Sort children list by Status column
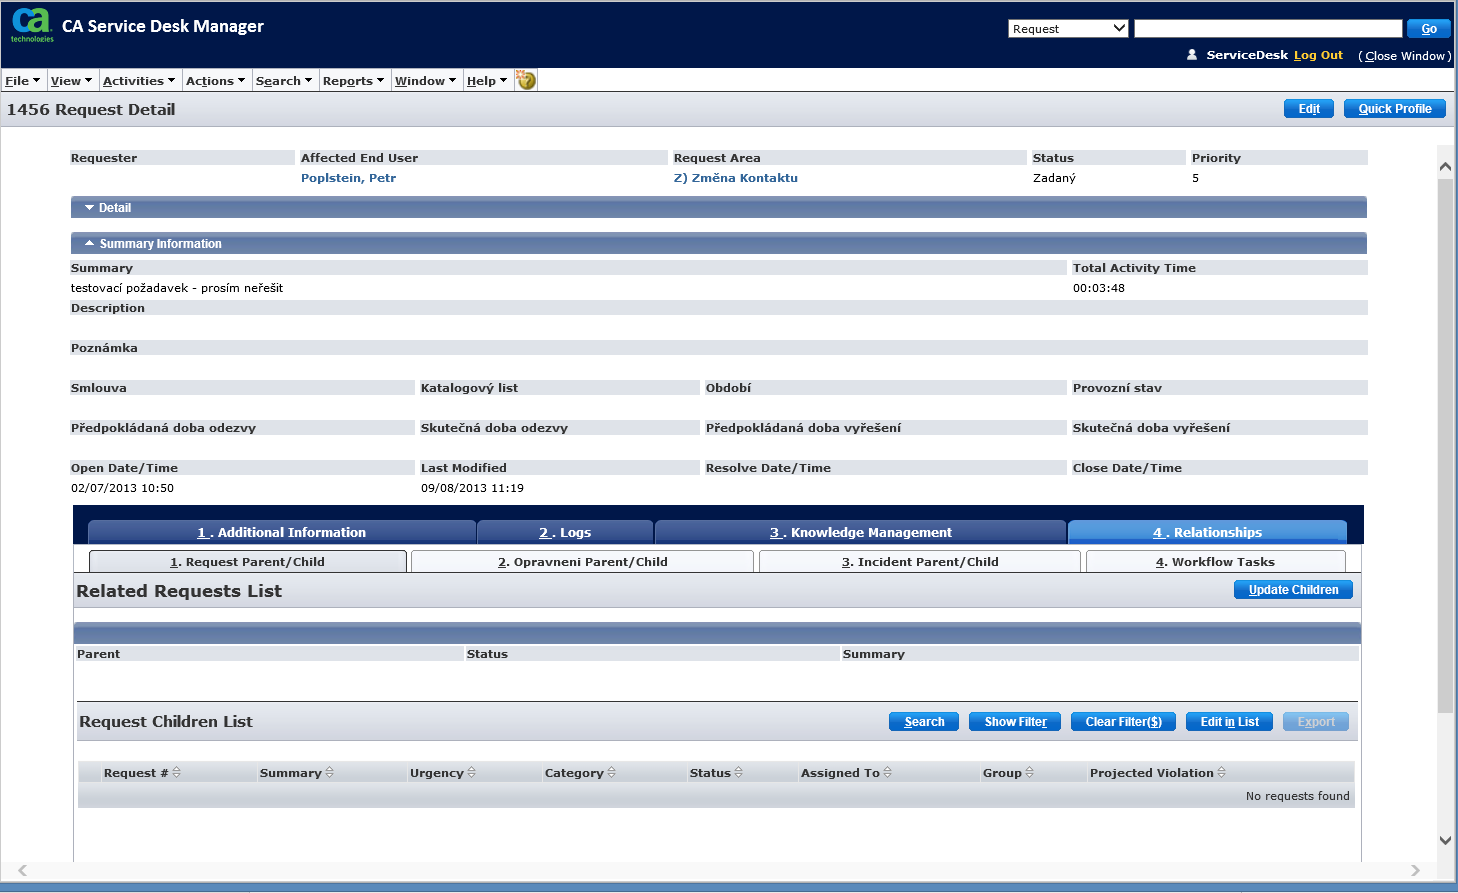 738,772
